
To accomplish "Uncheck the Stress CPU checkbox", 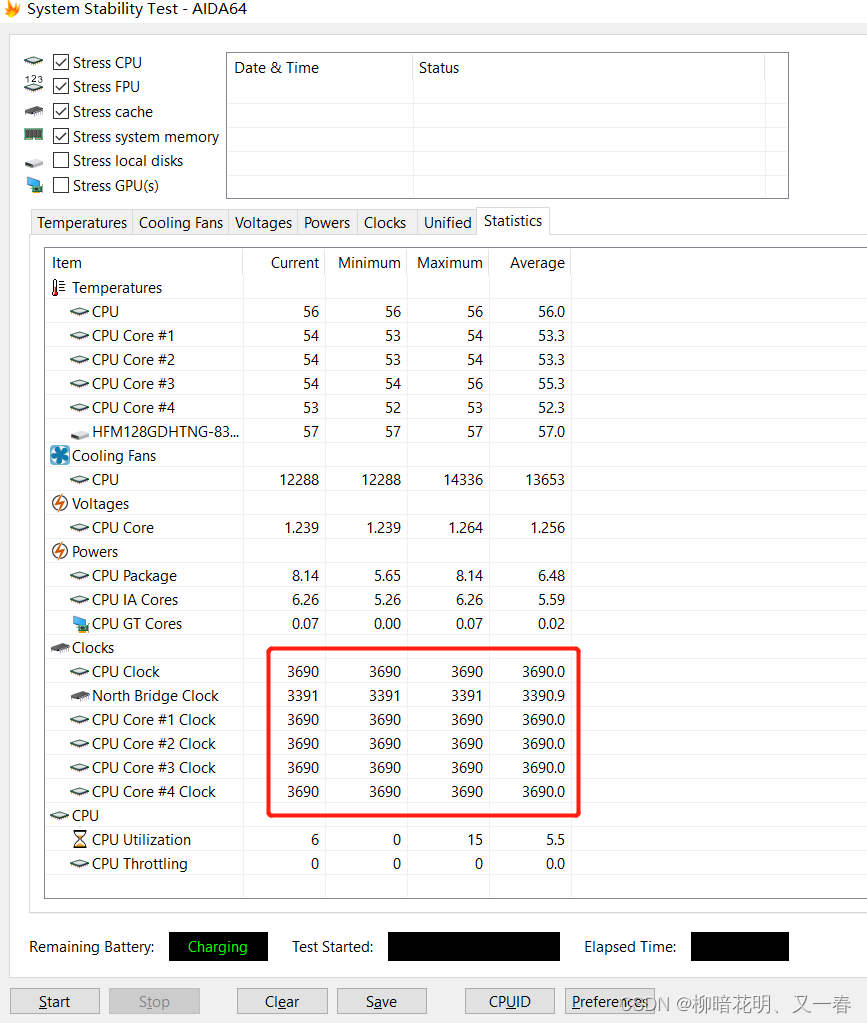I will point(61,62).
